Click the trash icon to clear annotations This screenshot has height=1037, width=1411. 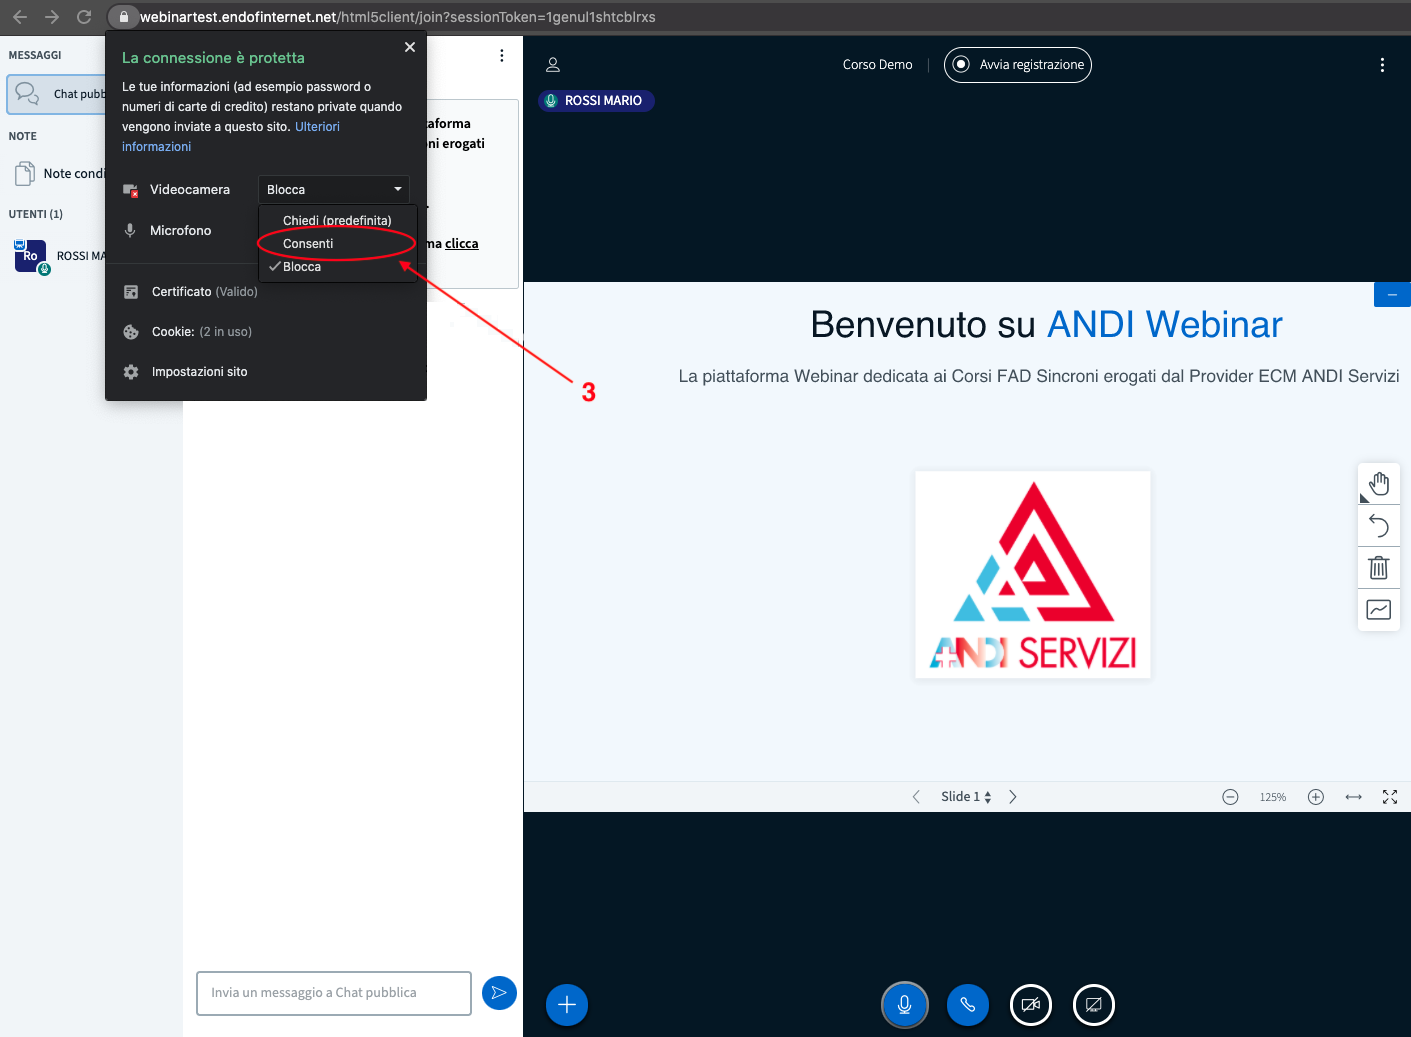(x=1379, y=568)
